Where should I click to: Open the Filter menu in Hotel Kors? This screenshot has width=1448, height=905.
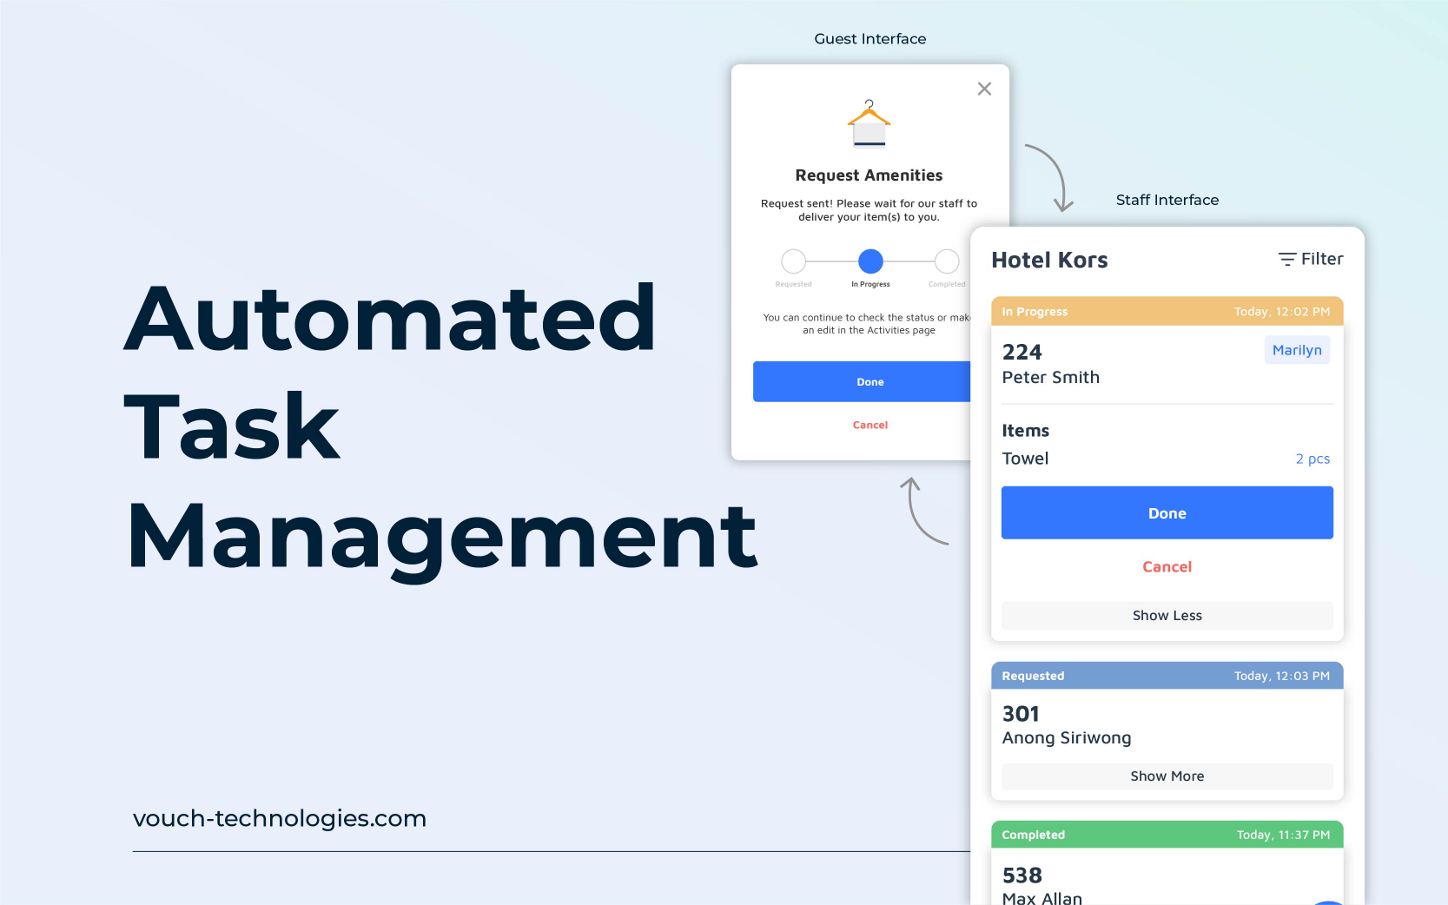[x=1311, y=259]
